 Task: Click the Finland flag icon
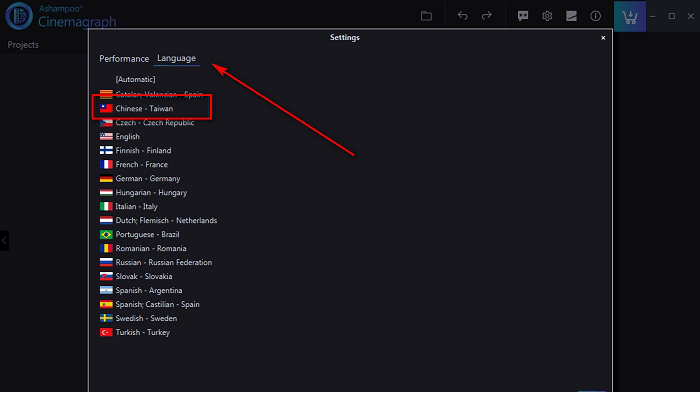click(106, 150)
